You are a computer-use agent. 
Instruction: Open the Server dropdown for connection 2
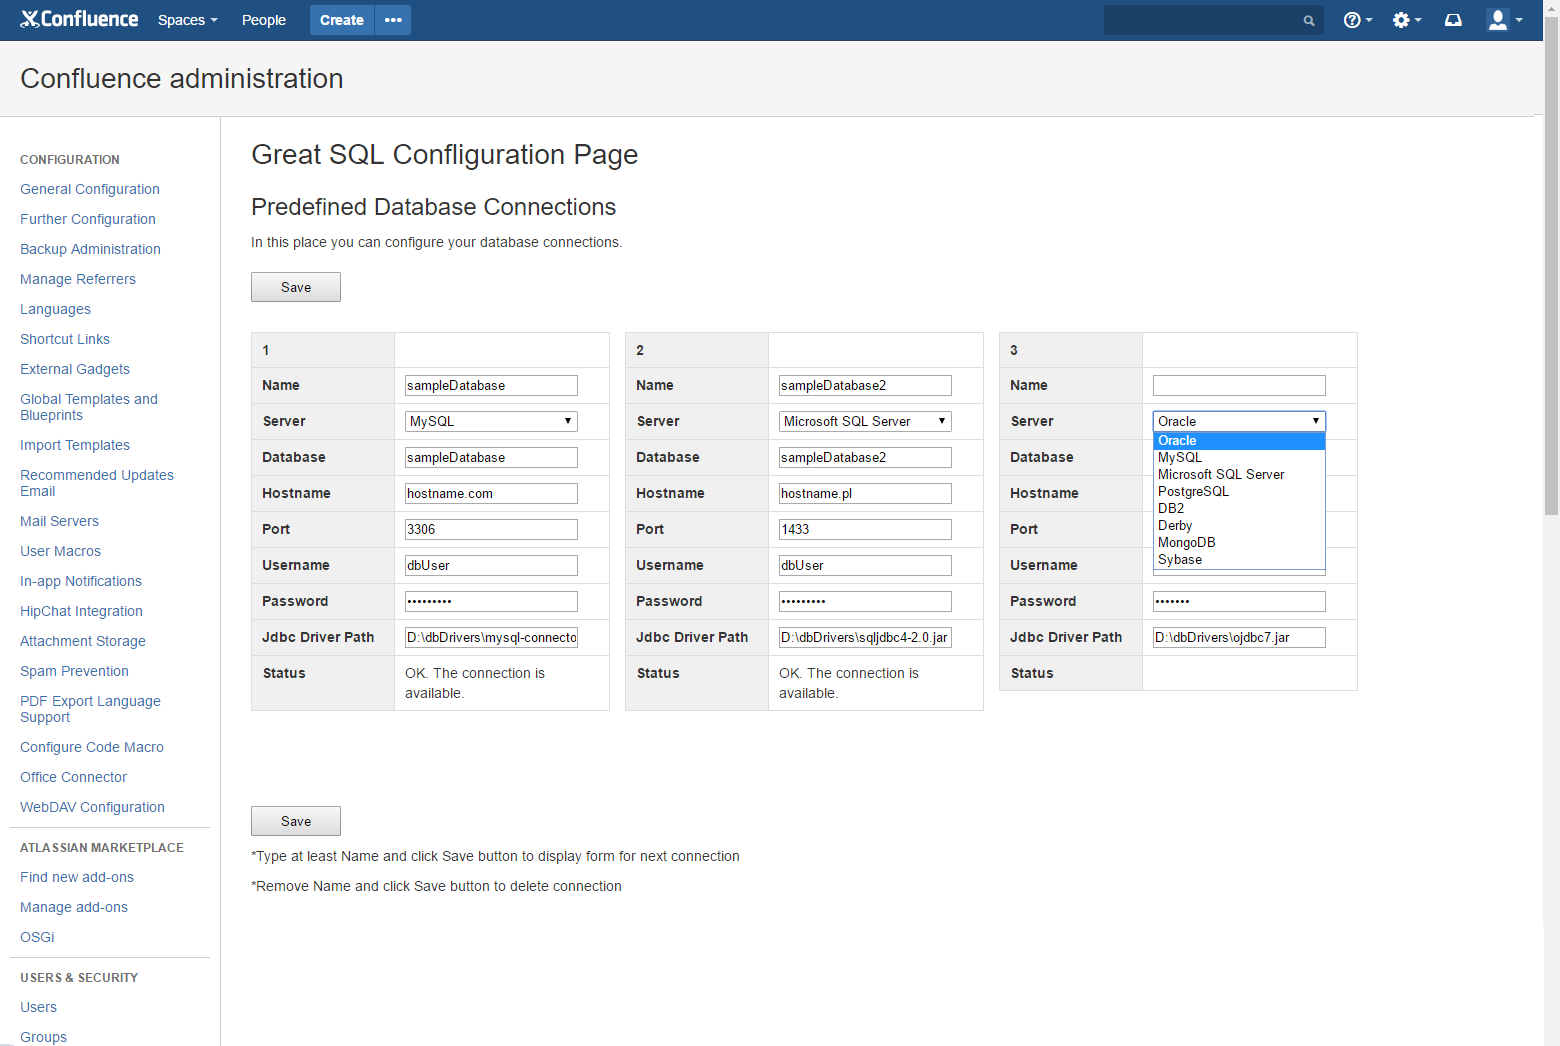865,421
